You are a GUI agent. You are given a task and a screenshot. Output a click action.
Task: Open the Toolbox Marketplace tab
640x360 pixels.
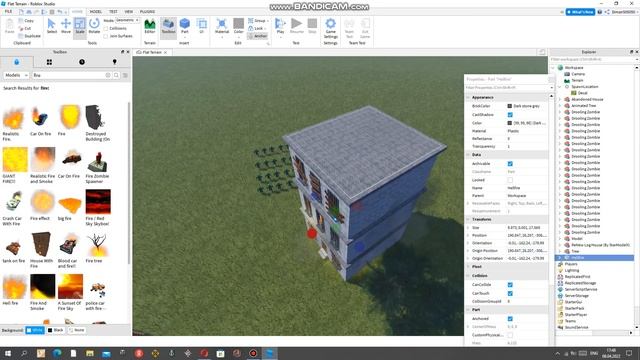pyautogui.click(x=17, y=62)
